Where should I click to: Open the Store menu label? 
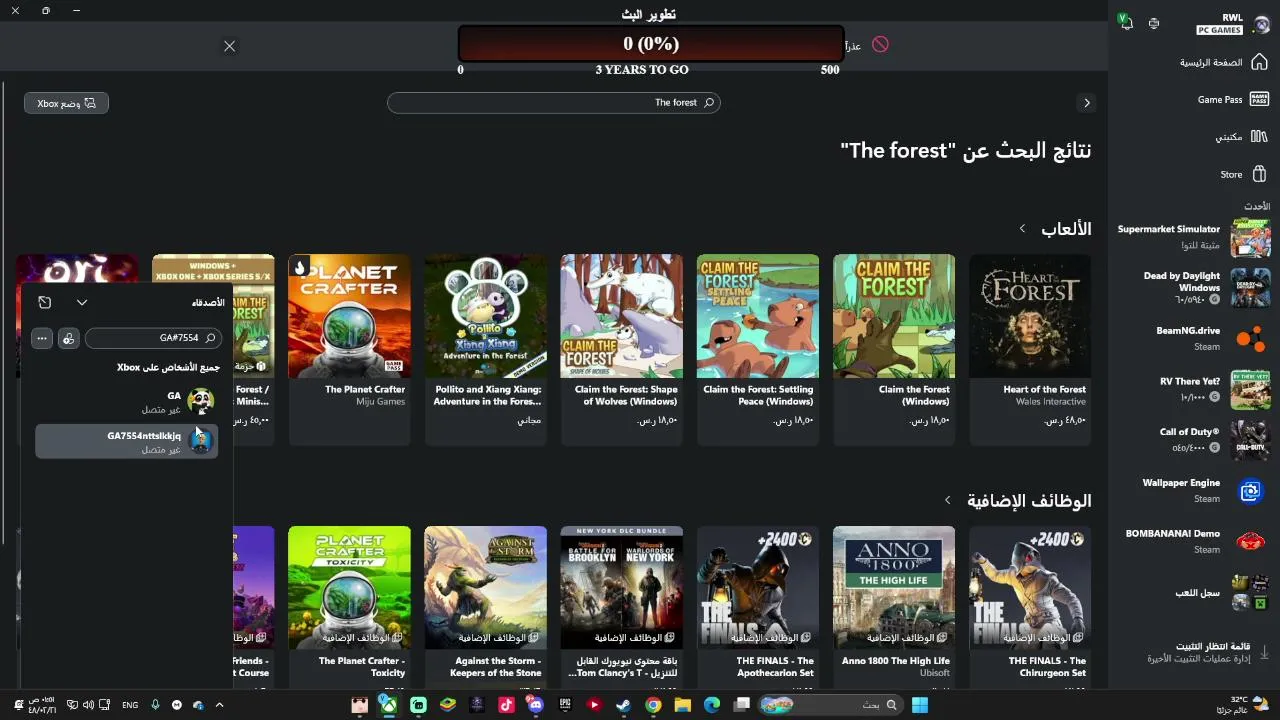point(1231,174)
